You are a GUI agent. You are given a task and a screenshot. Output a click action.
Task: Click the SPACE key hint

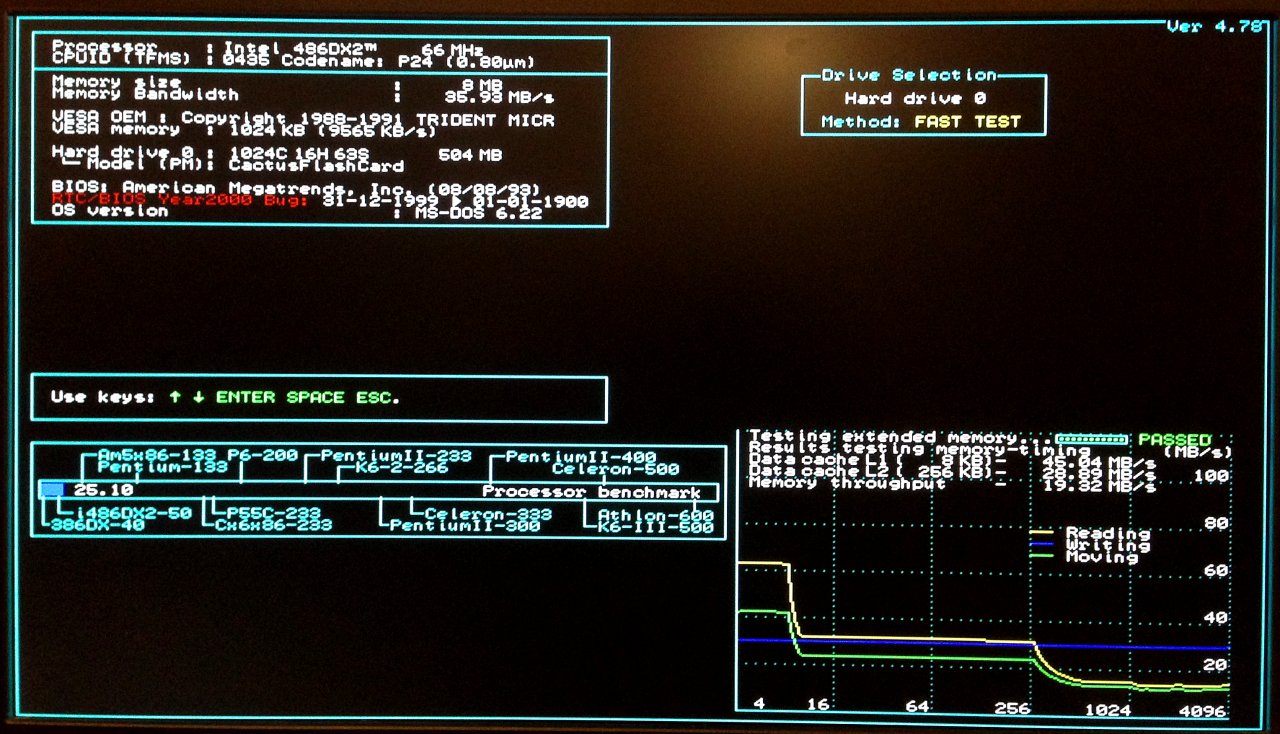(x=317, y=397)
